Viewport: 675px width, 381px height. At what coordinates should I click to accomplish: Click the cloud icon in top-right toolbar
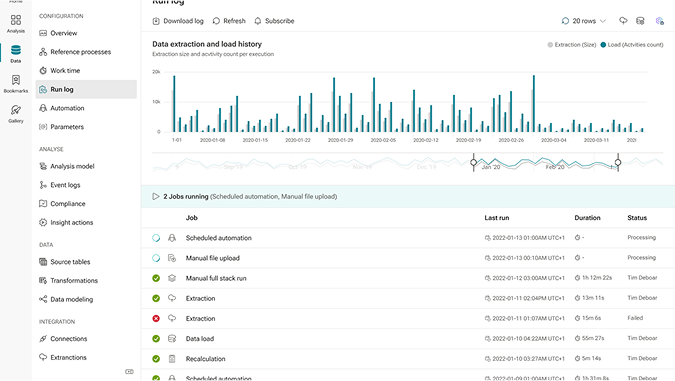pyautogui.click(x=623, y=21)
